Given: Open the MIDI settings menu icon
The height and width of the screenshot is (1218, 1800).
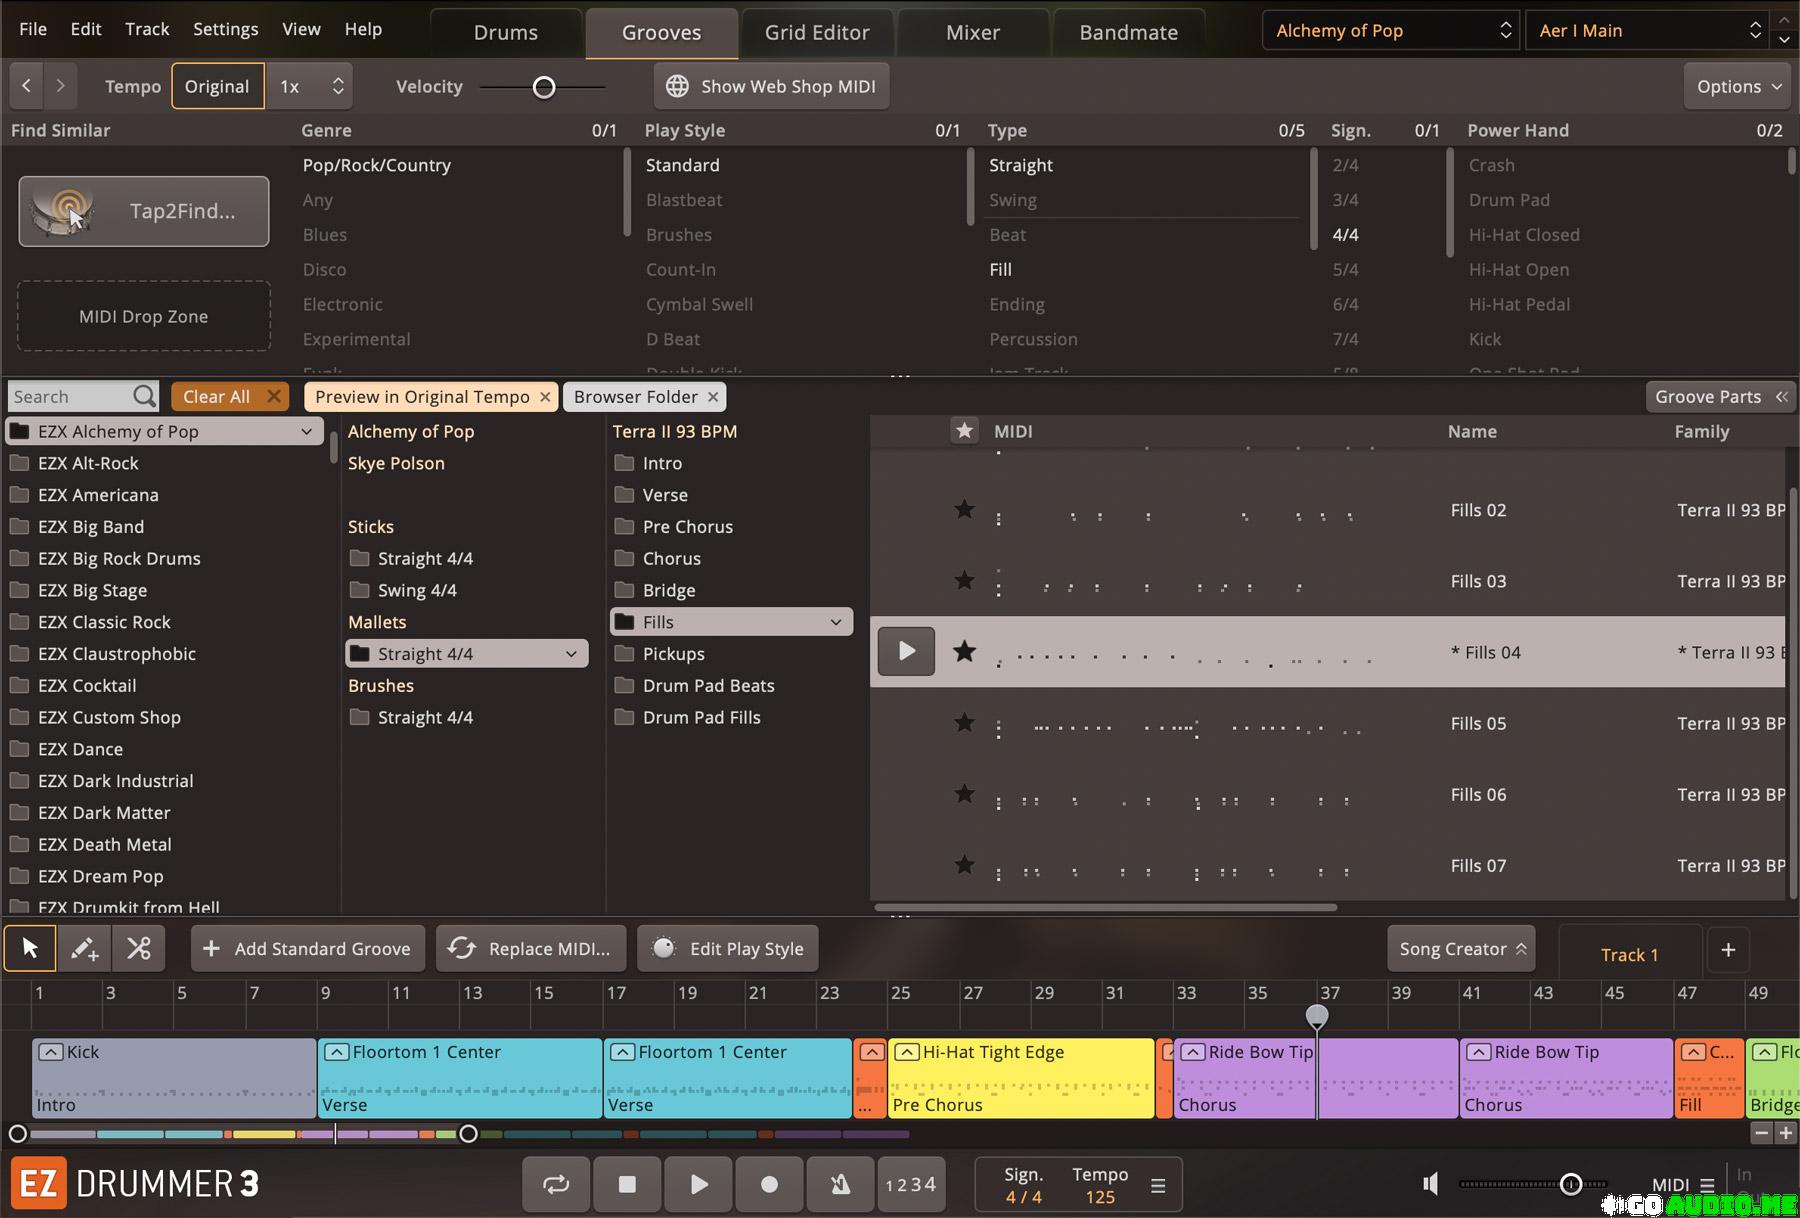Looking at the screenshot, I should point(1707,1185).
